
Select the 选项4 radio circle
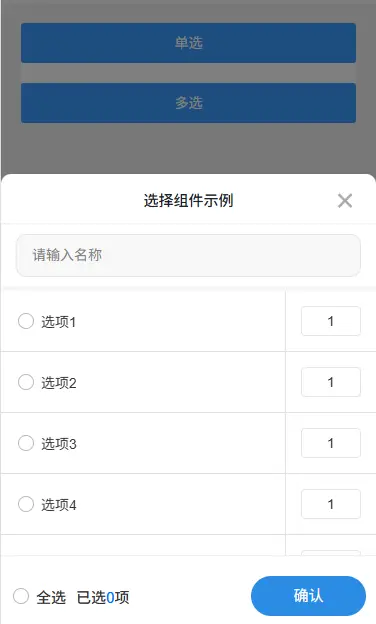point(26,504)
